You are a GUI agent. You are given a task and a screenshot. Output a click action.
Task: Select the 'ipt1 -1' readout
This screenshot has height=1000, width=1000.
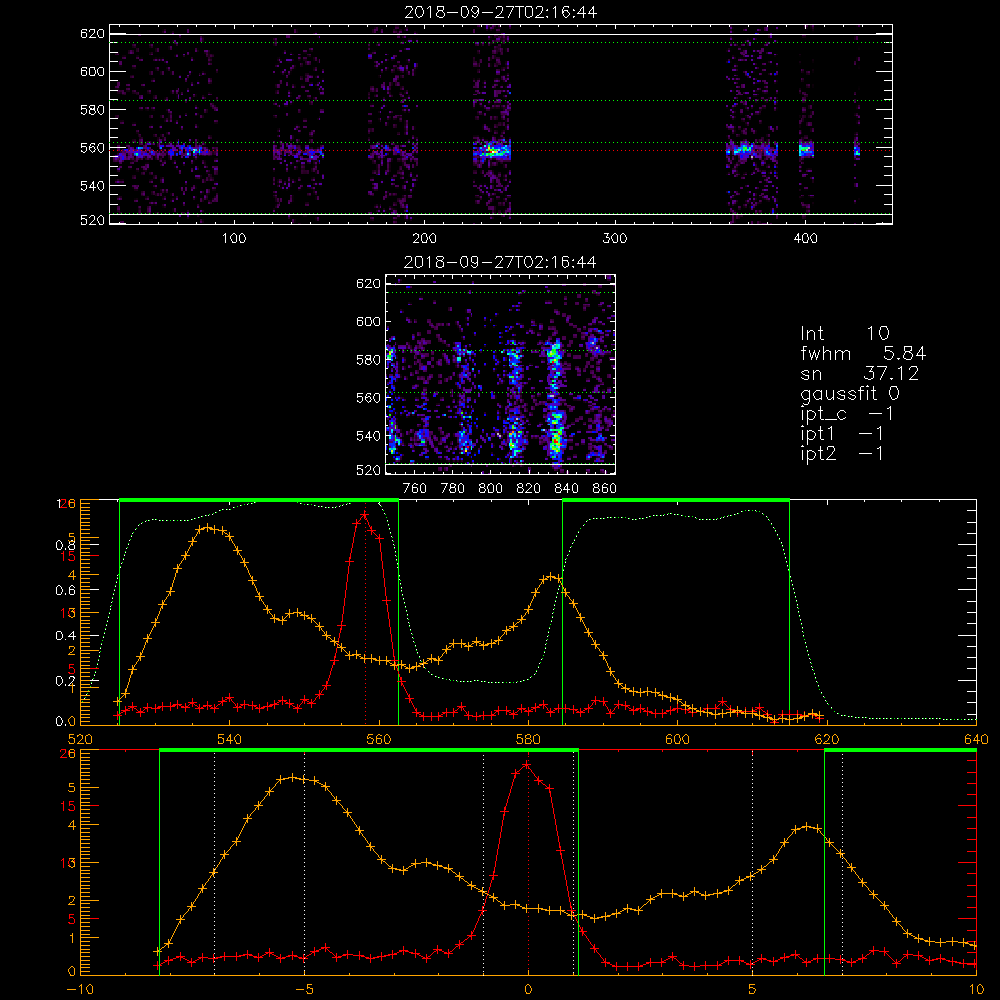tap(842, 434)
